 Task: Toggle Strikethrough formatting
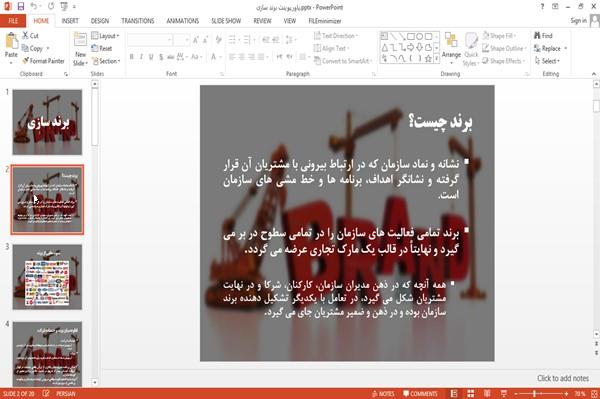(171, 57)
